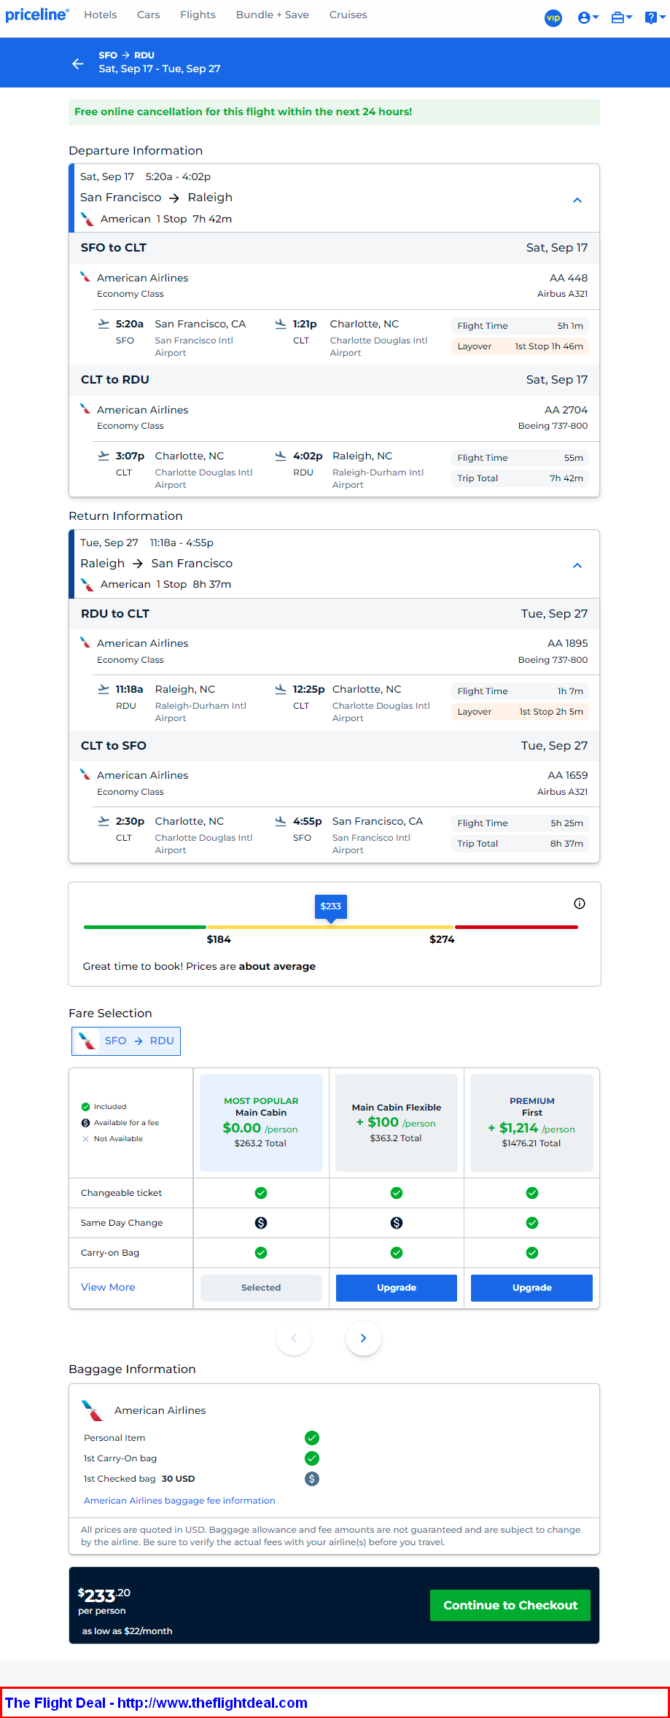This screenshot has width=670, height=1718.
Task: Collapse the Return Information flight details
Action: [577, 565]
